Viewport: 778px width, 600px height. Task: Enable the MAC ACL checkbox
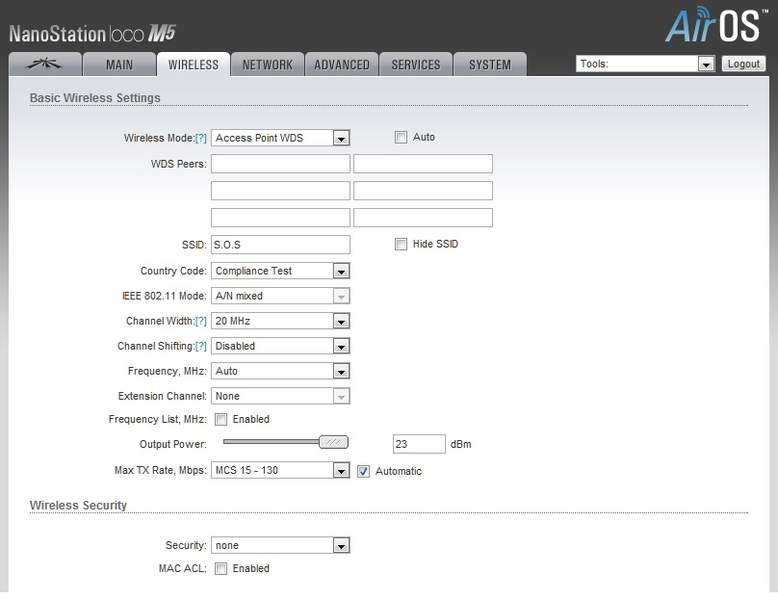click(x=221, y=569)
